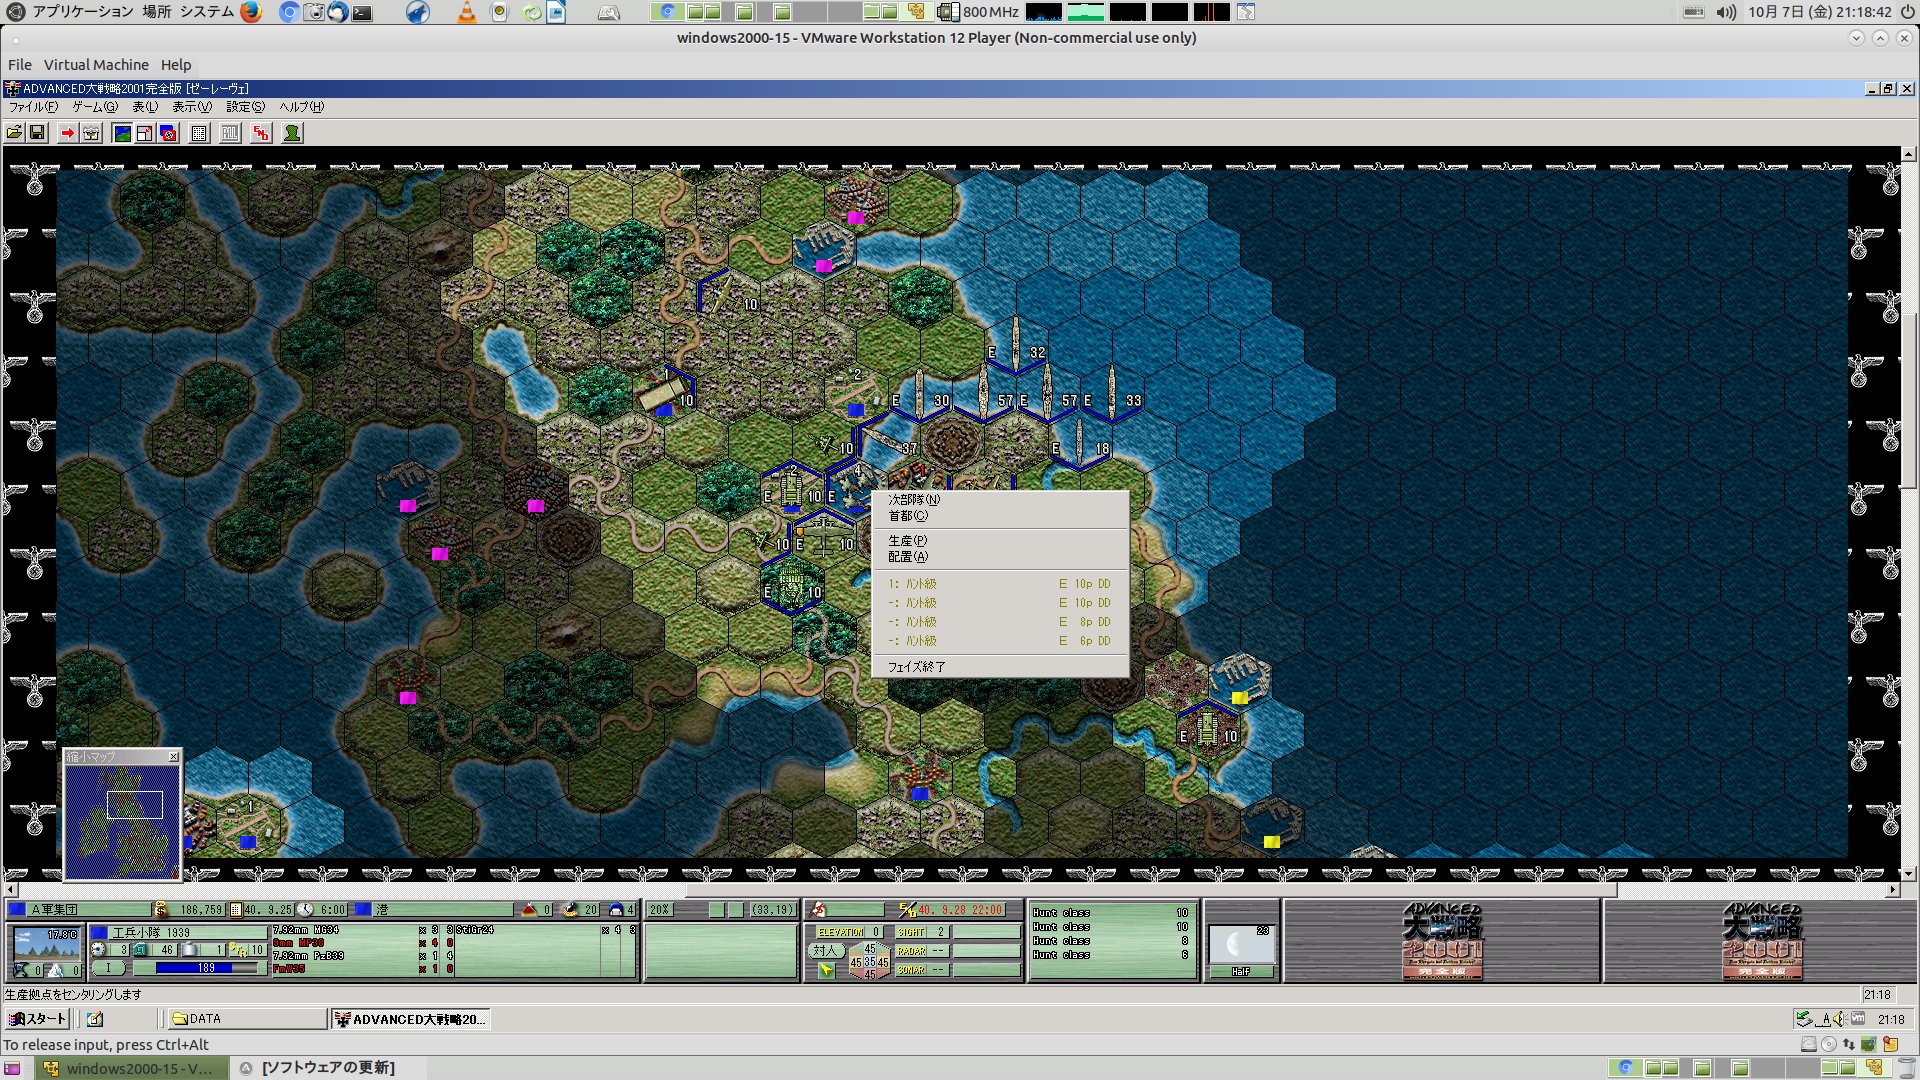Open VMware Virtual Machine menu
Screen dimensions: 1920x1080
click(x=96, y=65)
